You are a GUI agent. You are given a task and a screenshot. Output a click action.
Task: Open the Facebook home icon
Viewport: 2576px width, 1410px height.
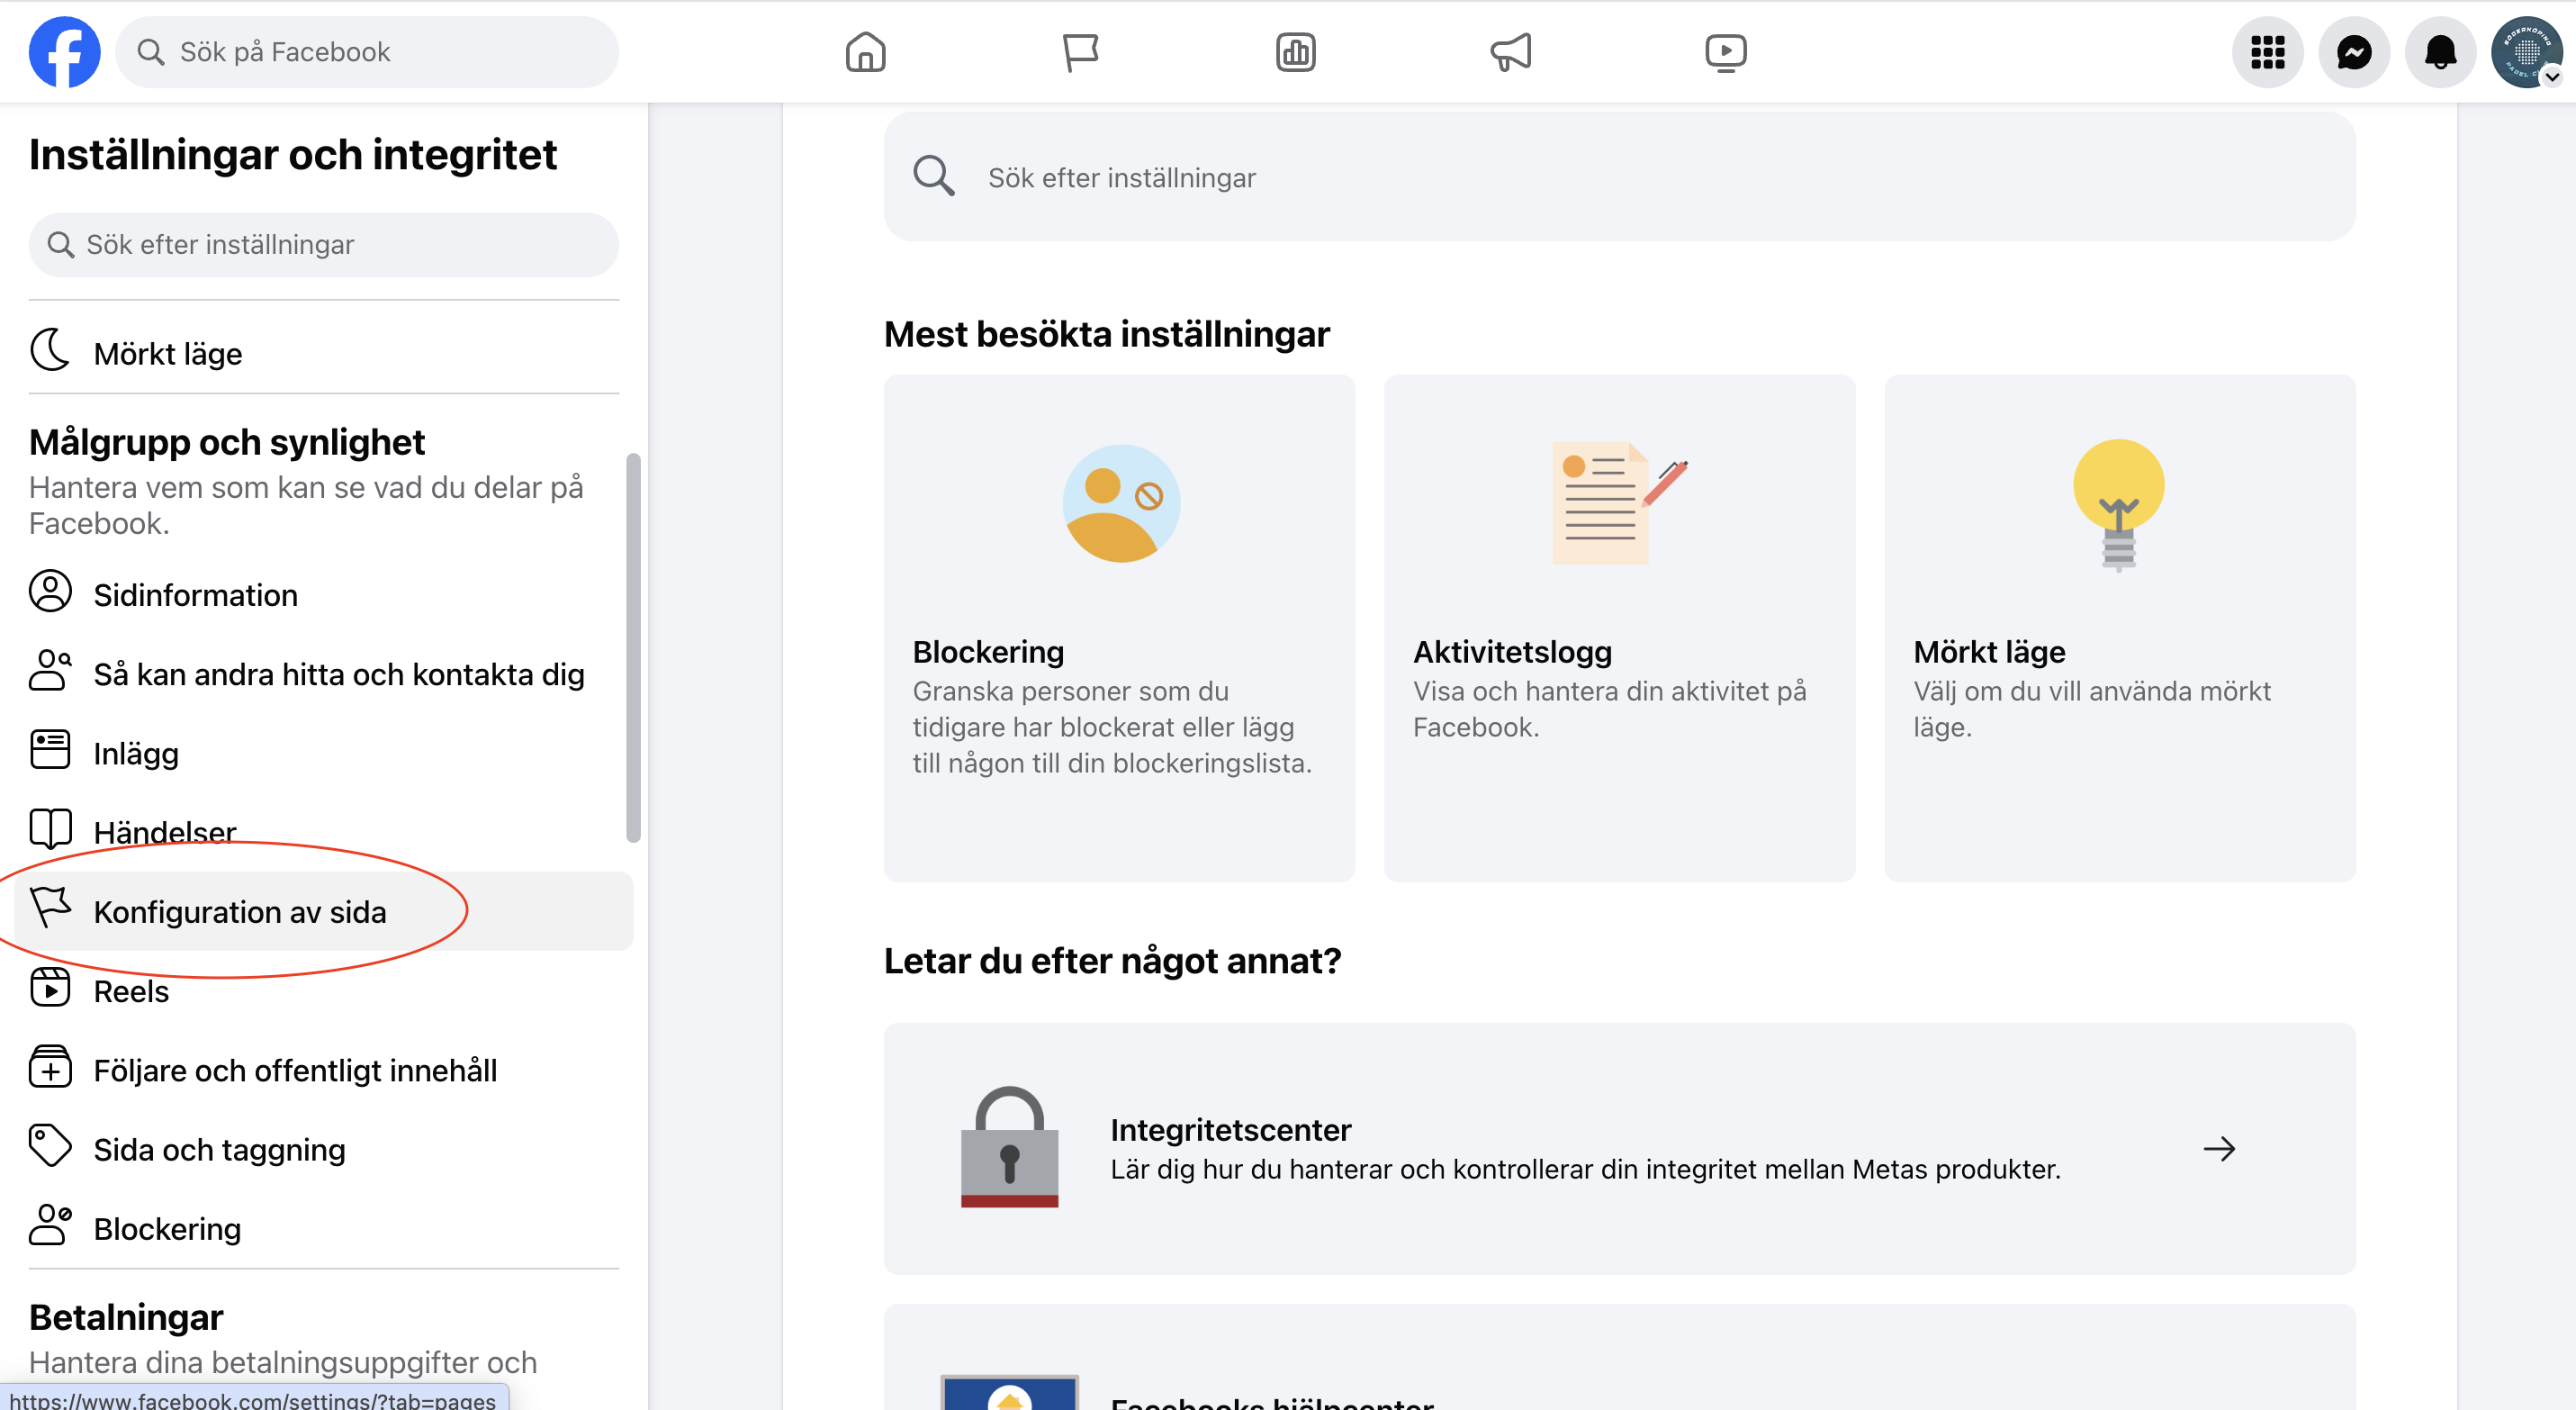click(865, 52)
